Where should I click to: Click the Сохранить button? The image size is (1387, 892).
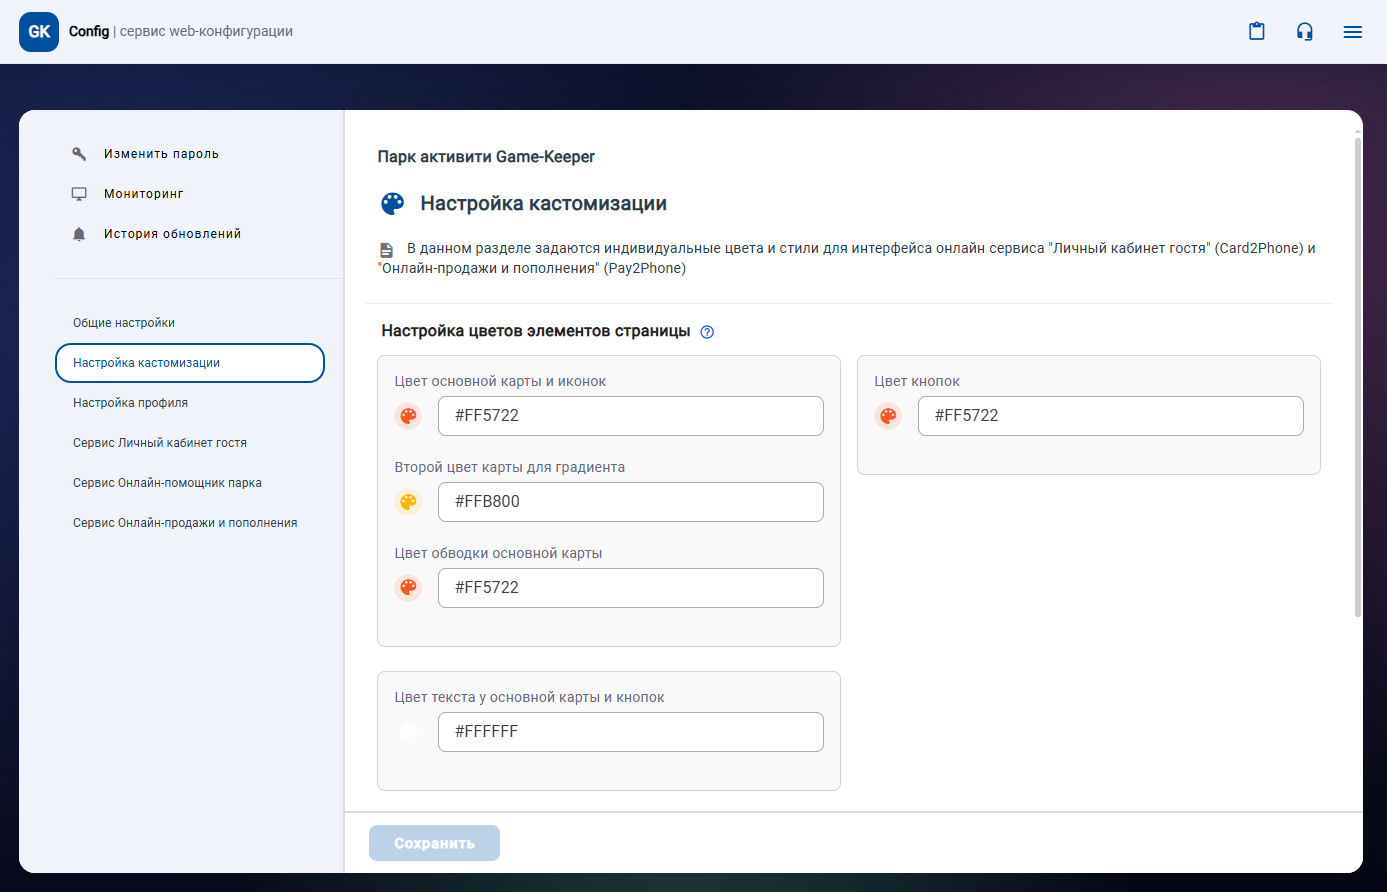434,843
